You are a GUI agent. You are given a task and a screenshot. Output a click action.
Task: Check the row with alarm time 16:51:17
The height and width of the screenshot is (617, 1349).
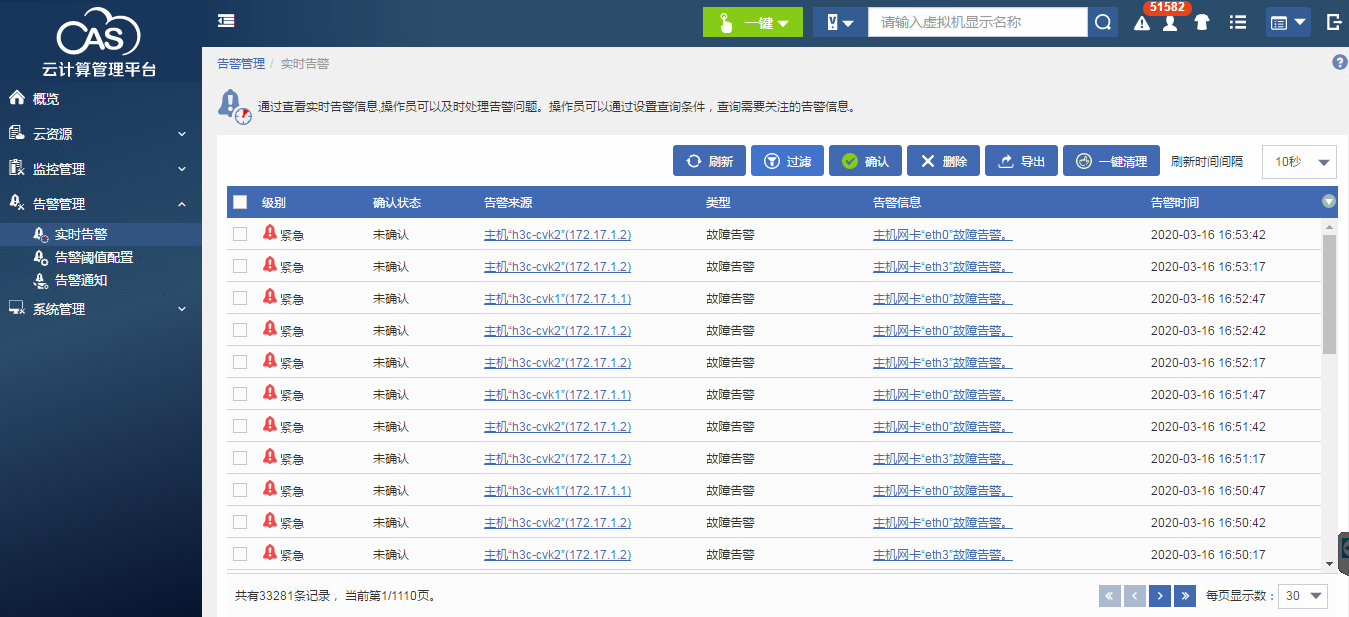240,458
